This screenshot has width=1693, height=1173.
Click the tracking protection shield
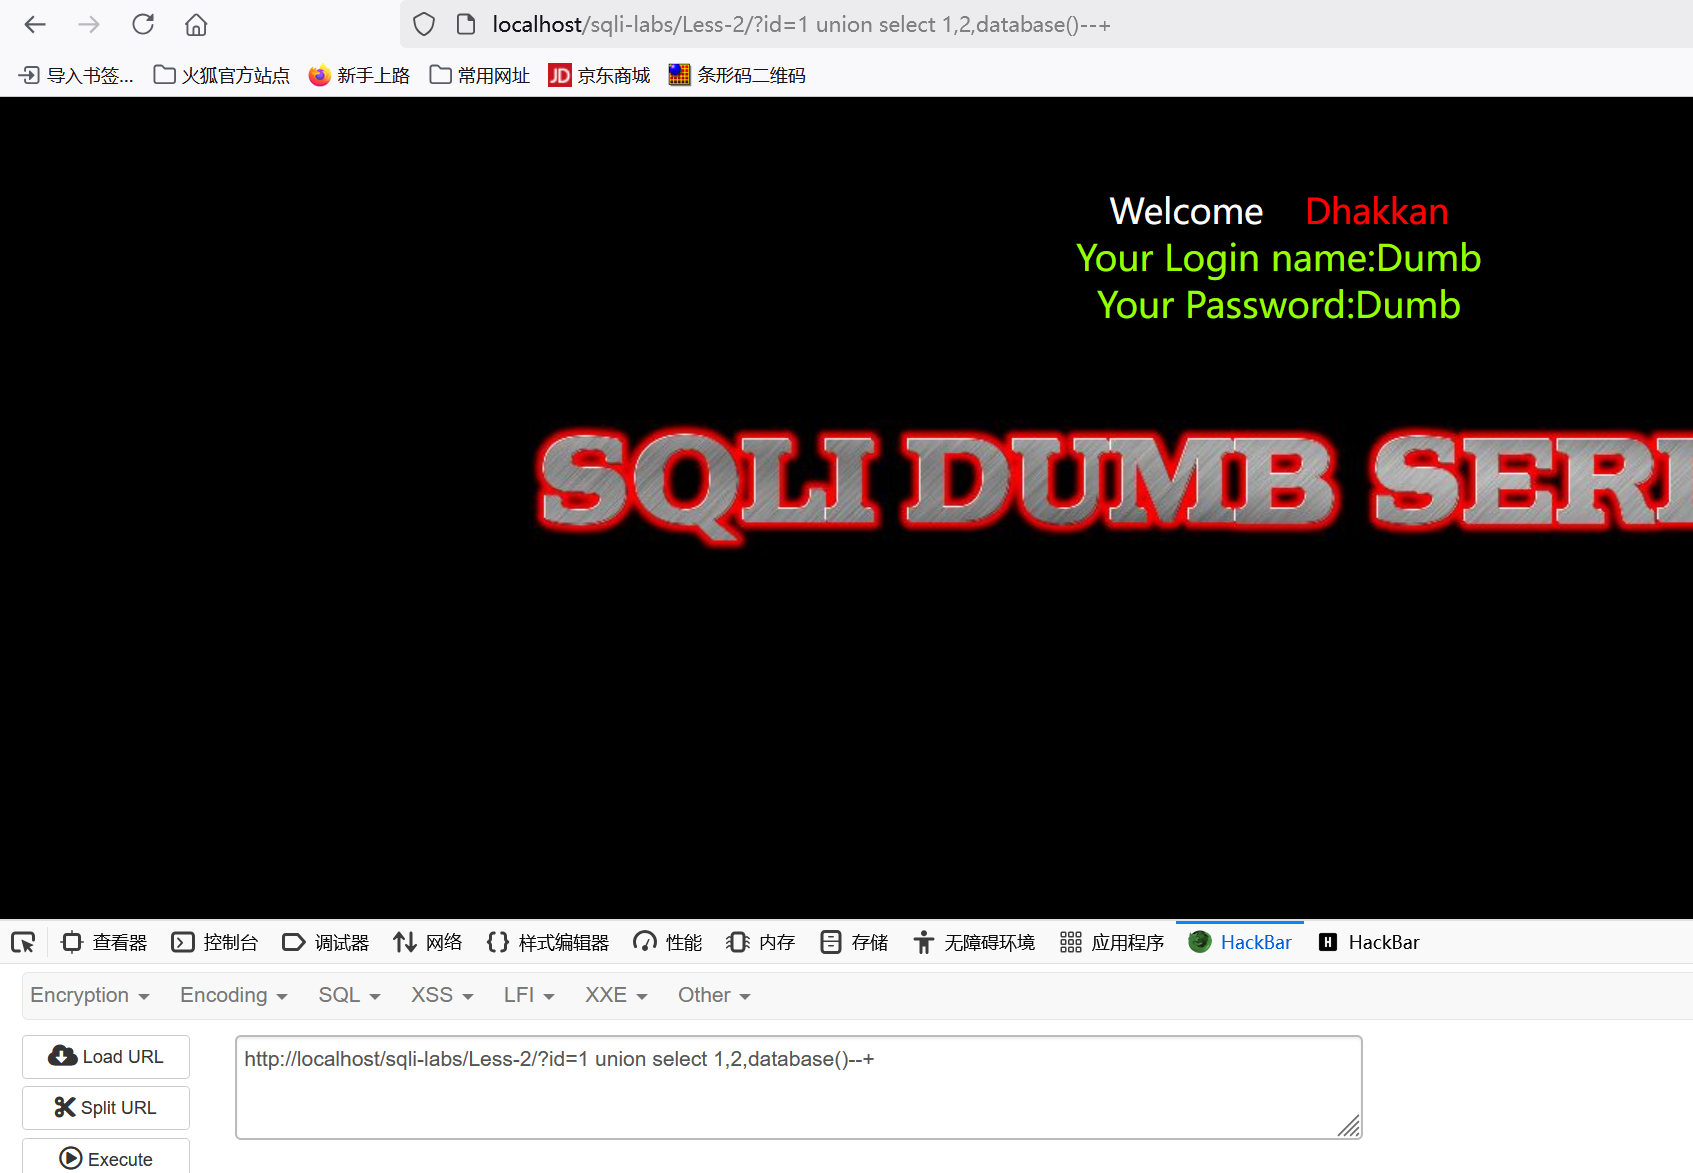click(423, 24)
